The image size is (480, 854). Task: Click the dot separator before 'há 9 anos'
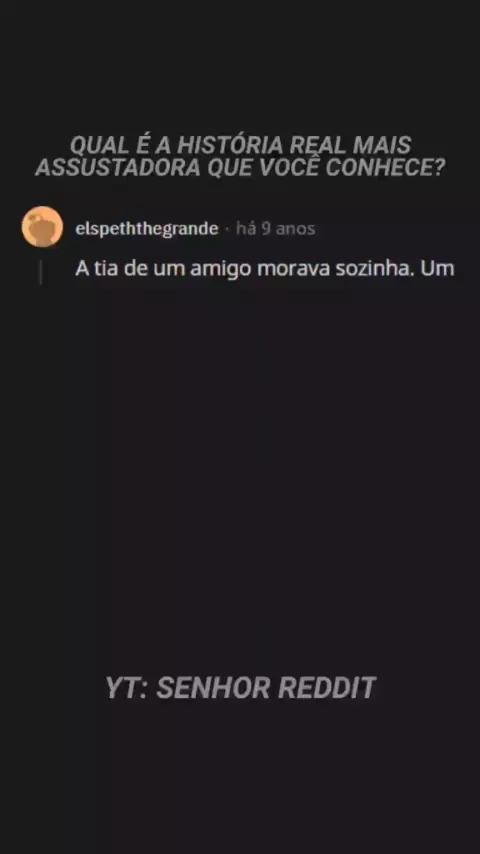pos(227,229)
